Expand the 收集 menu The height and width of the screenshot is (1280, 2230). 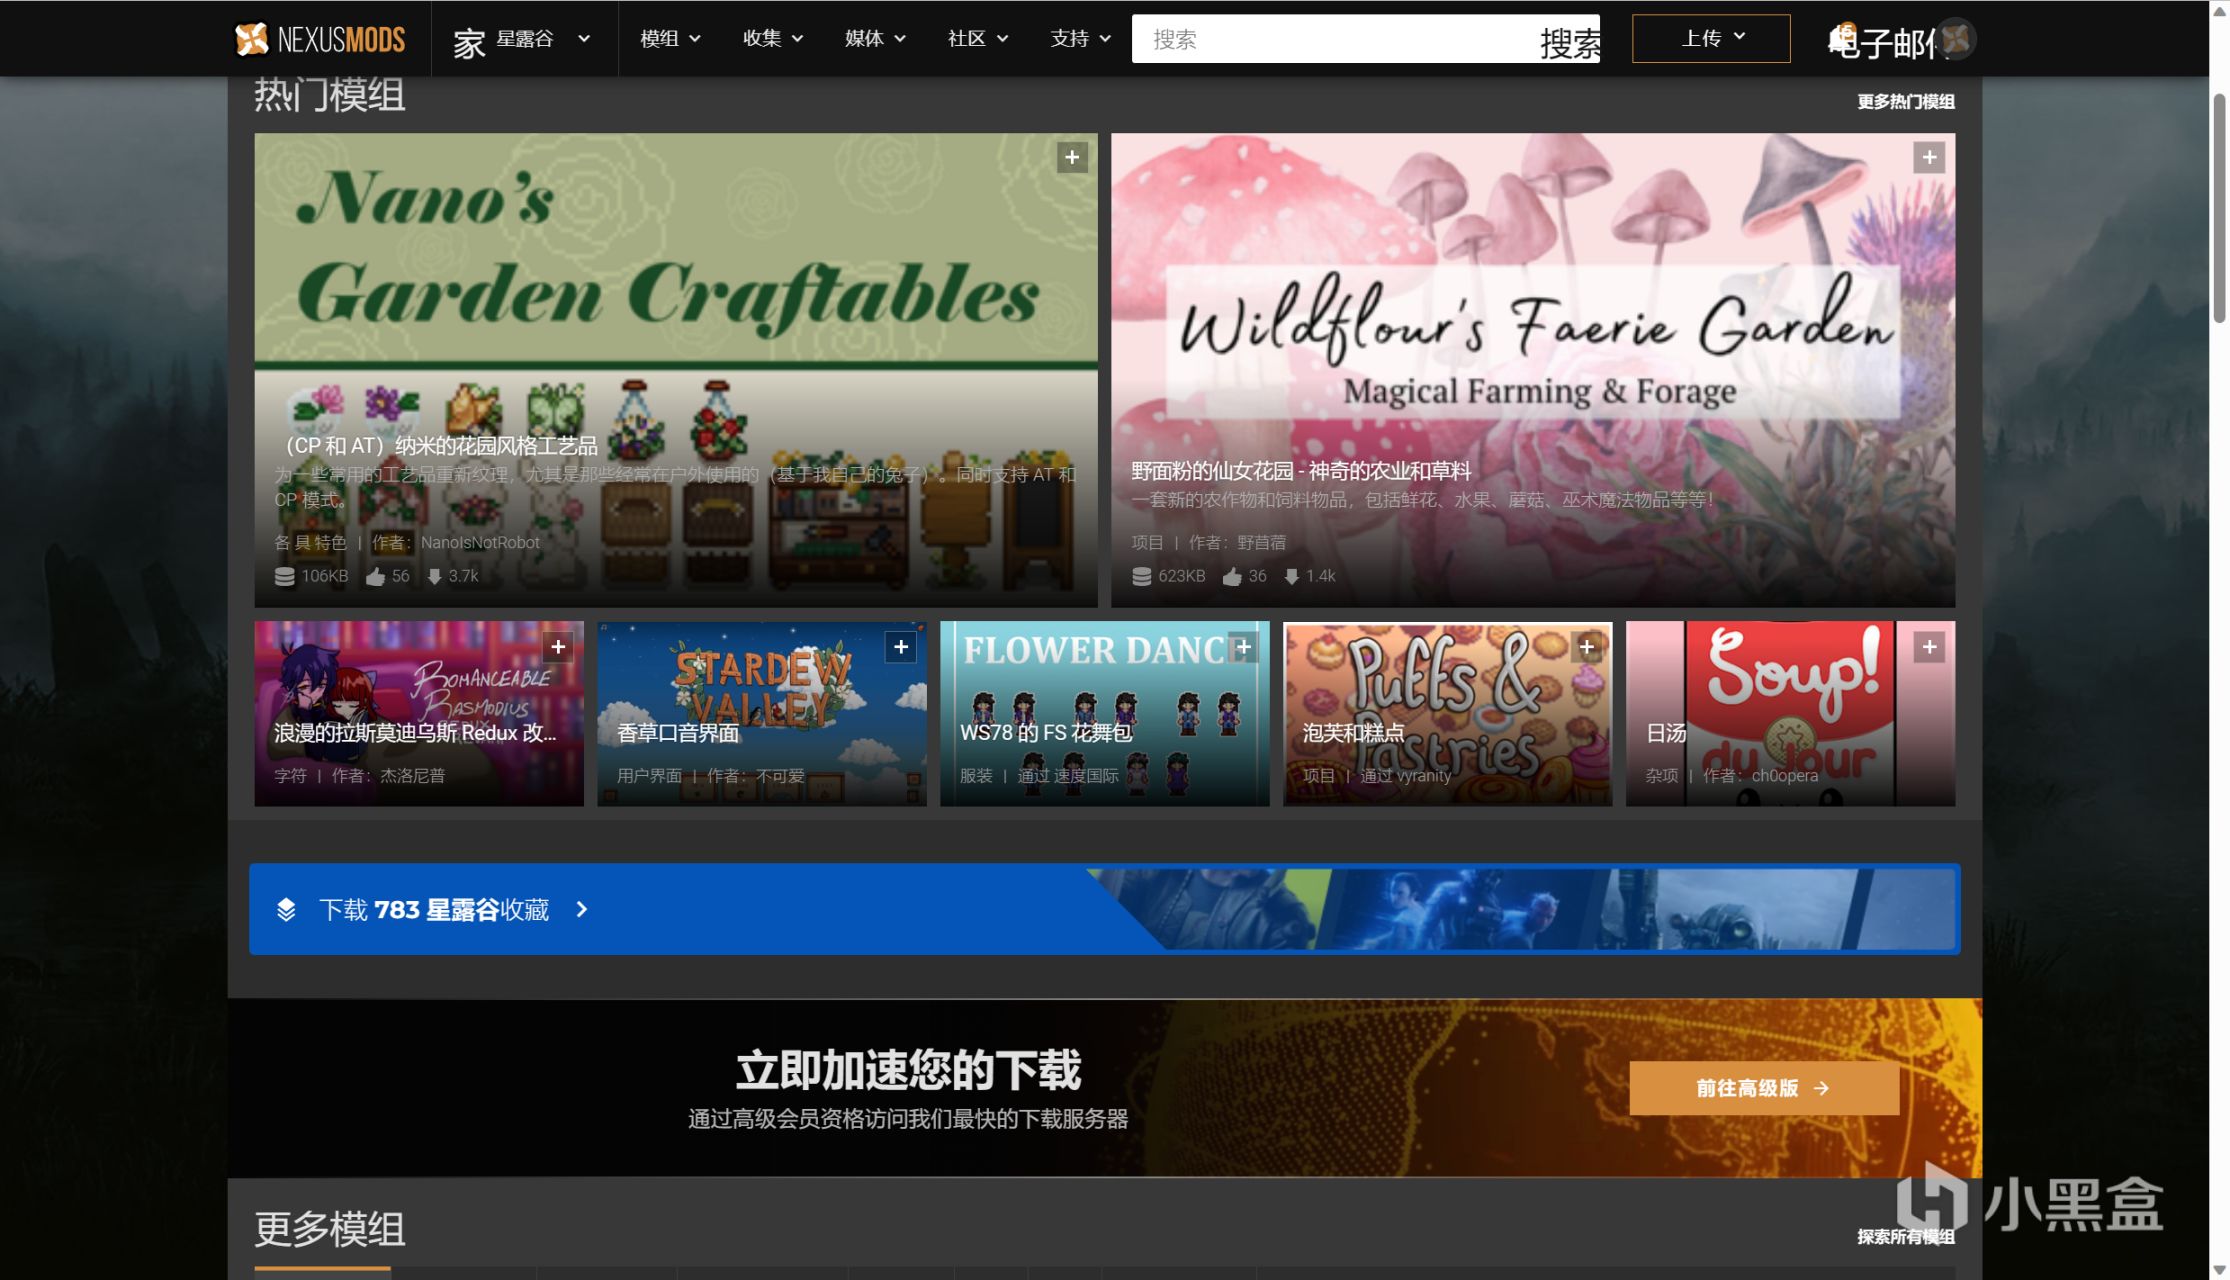[772, 39]
